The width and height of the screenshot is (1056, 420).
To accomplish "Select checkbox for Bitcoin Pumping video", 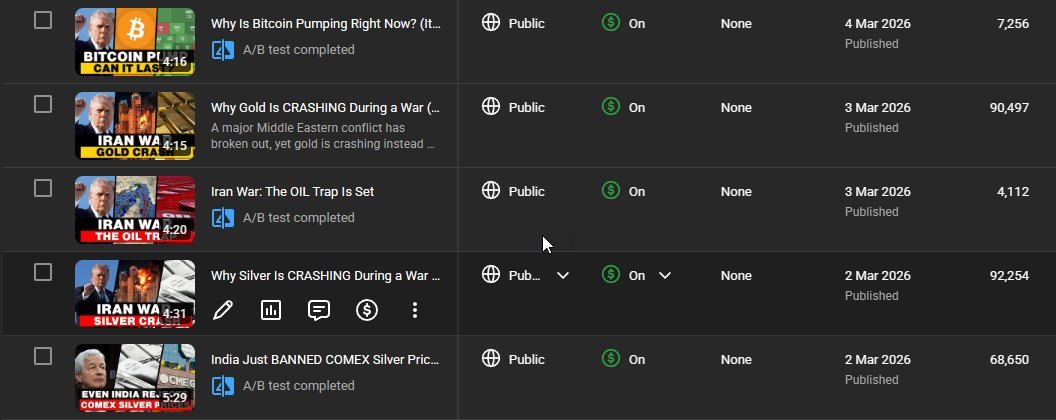I will [43, 20].
